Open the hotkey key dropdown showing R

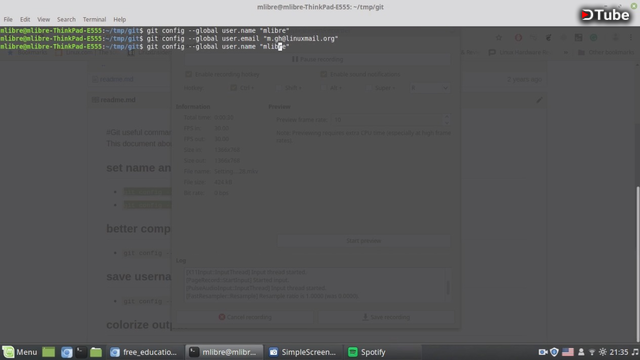point(429,88)
